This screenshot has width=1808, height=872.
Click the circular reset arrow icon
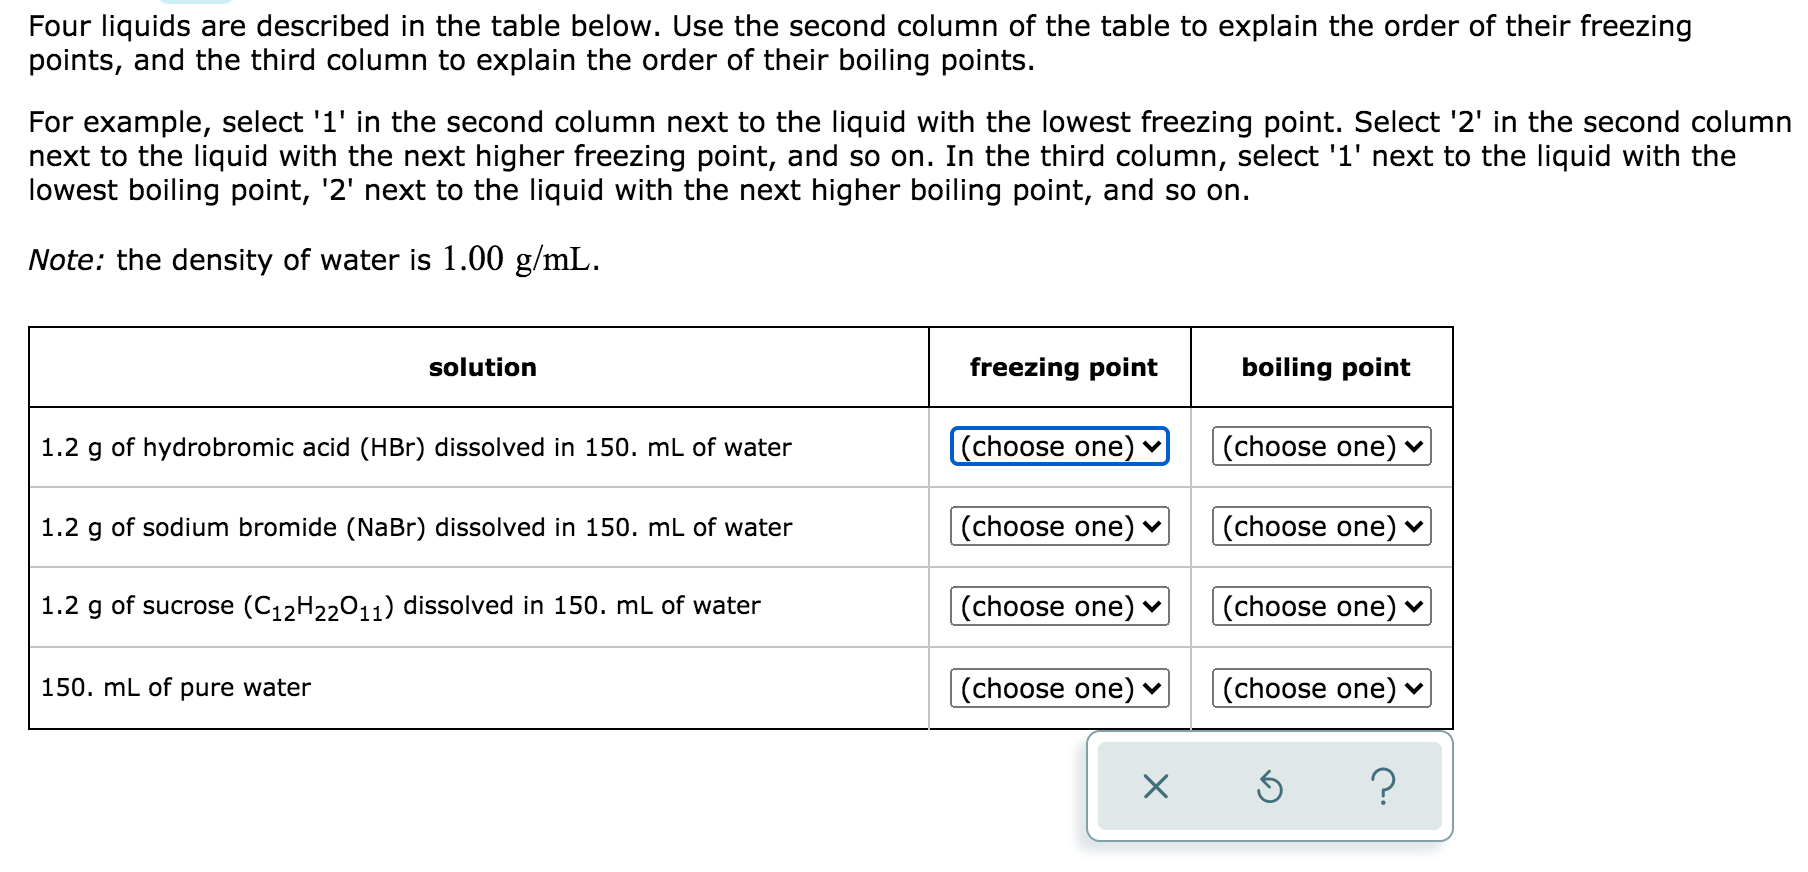click(x=1268, y=788)
